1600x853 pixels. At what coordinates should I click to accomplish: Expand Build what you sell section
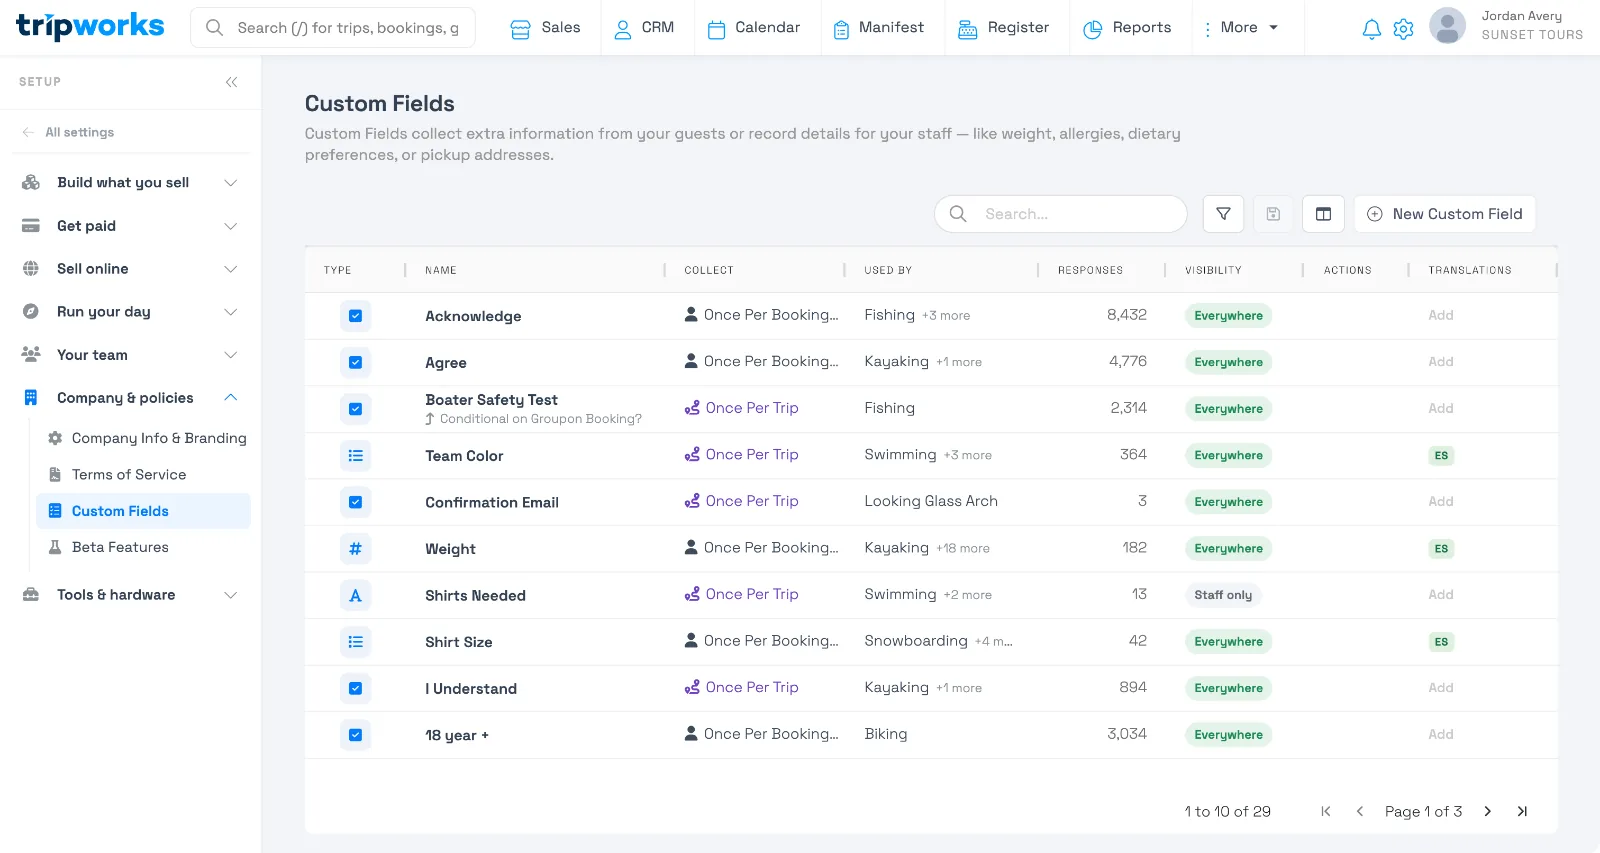pos(131,183)
